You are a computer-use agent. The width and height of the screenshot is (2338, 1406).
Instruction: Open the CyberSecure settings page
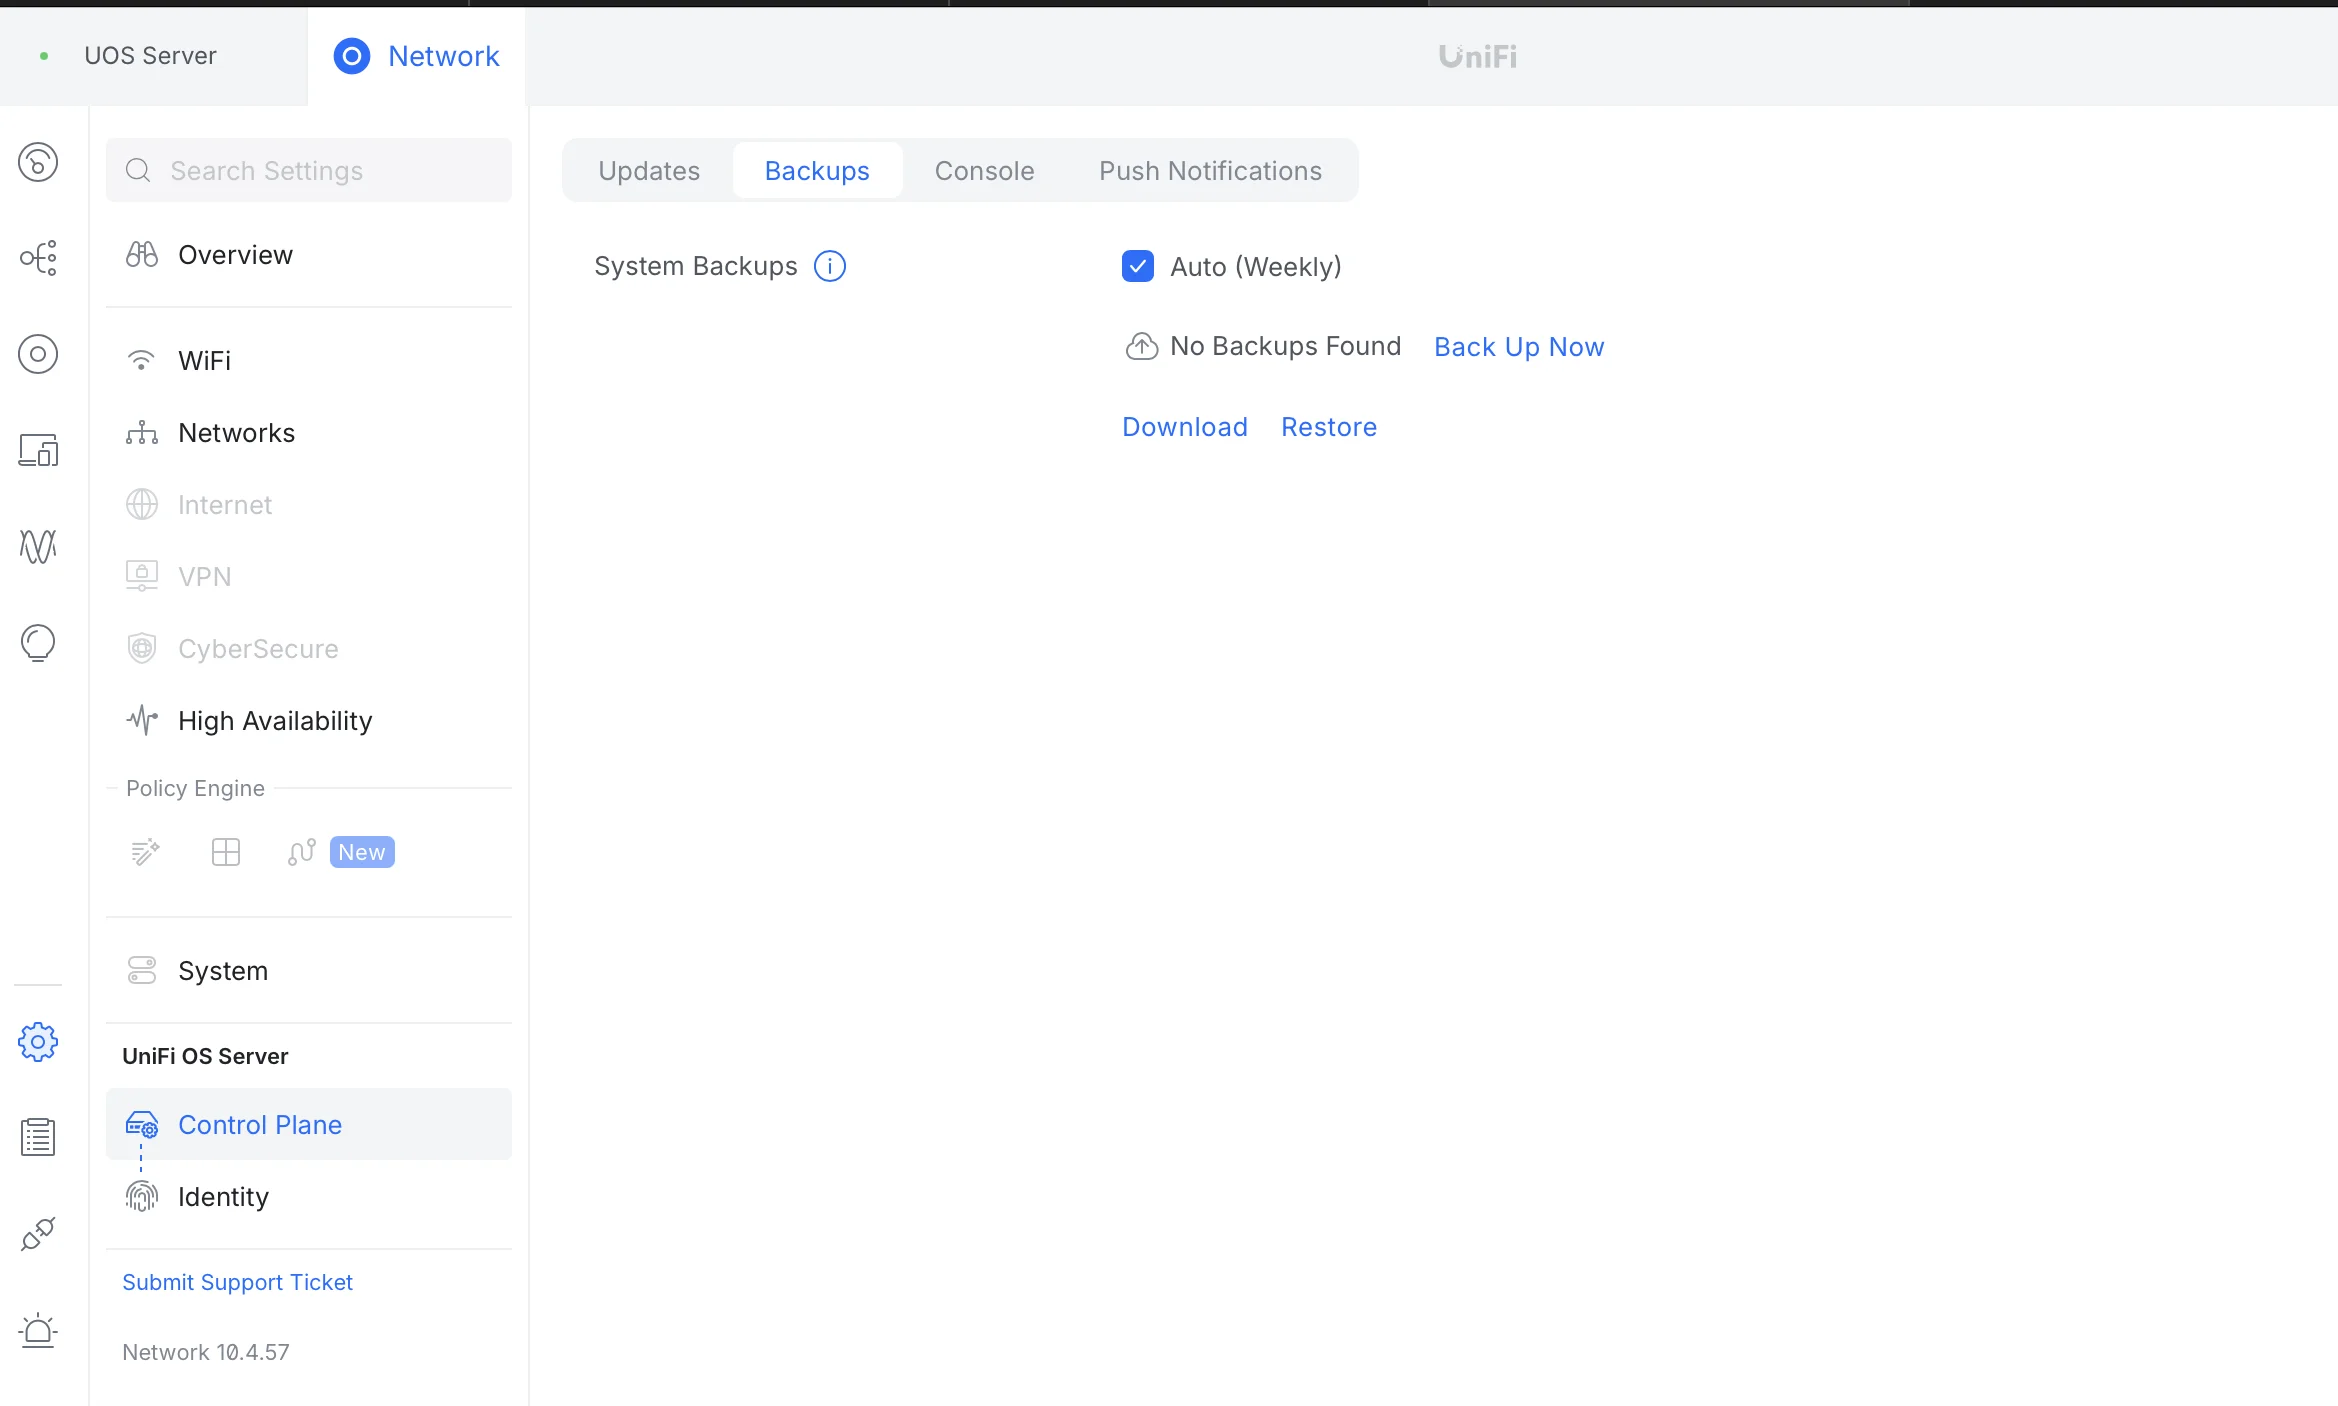tap(309, 648)
